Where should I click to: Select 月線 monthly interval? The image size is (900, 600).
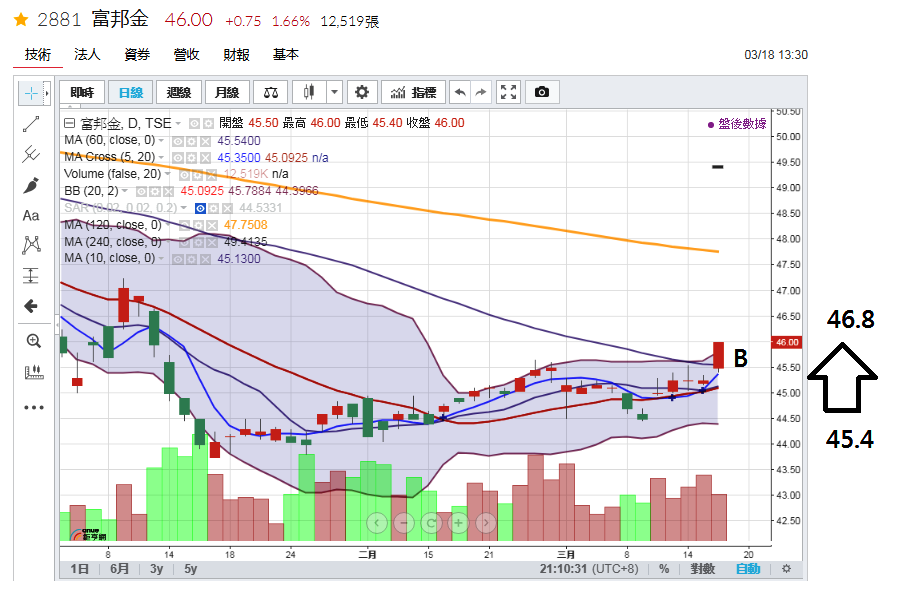[227, 92]
